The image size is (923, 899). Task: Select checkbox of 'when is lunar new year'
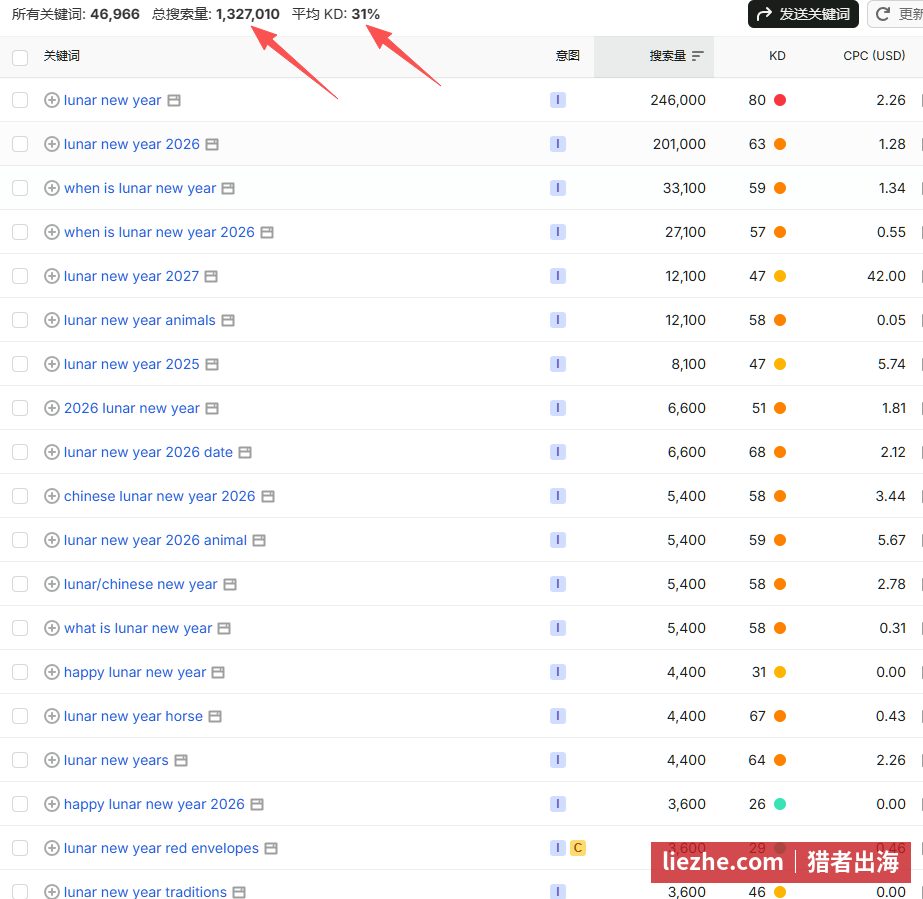tap(20, 188)
